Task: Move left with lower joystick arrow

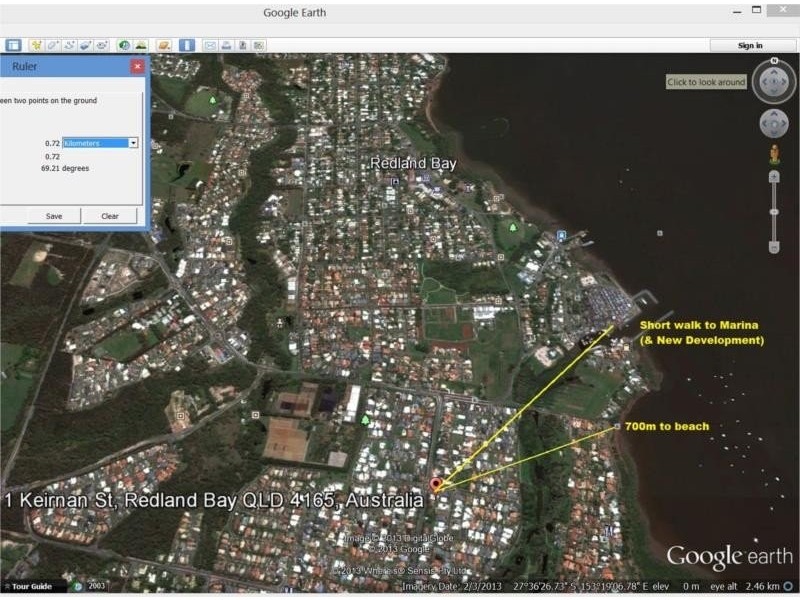Action: pos(765,123)
